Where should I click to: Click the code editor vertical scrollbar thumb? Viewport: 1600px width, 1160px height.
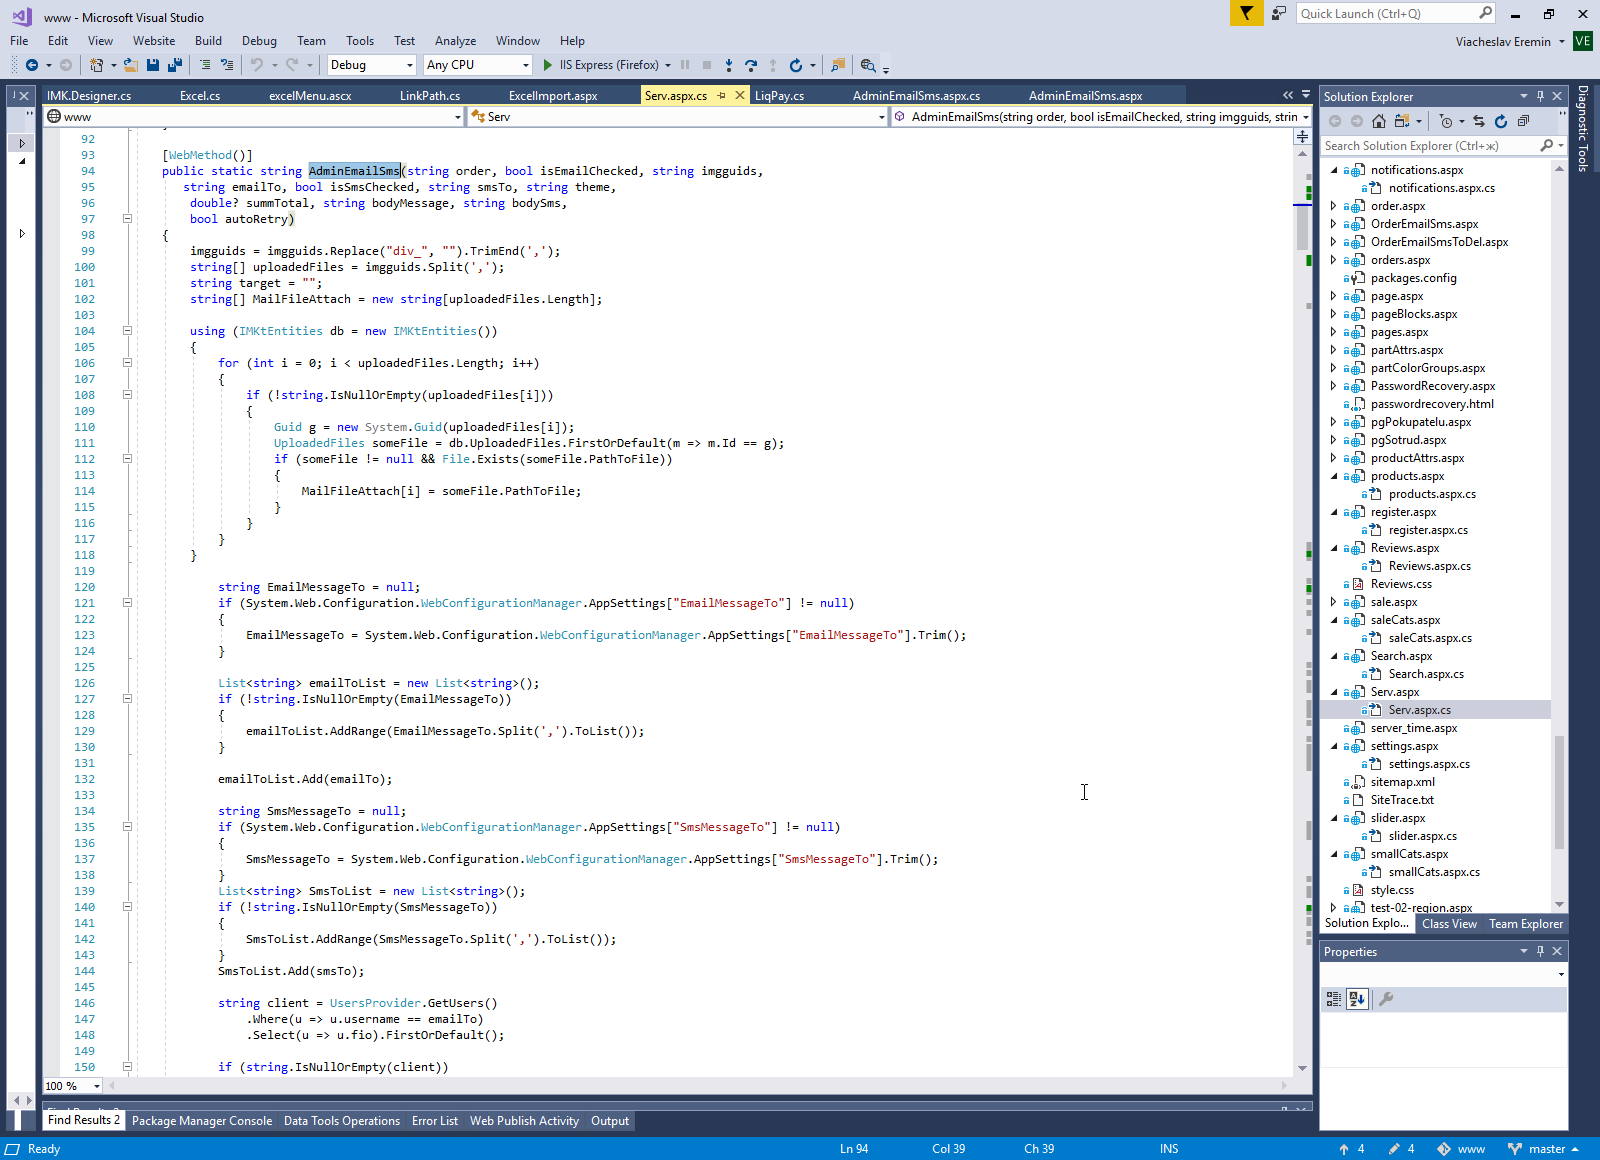(x=1302, y=225)
